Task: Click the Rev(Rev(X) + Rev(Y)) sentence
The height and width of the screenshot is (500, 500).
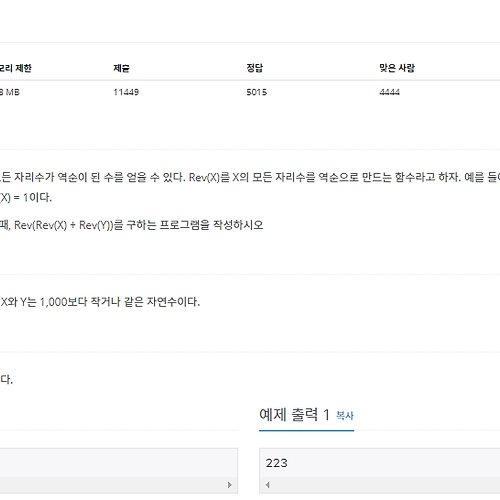Action: pos(132,225)
